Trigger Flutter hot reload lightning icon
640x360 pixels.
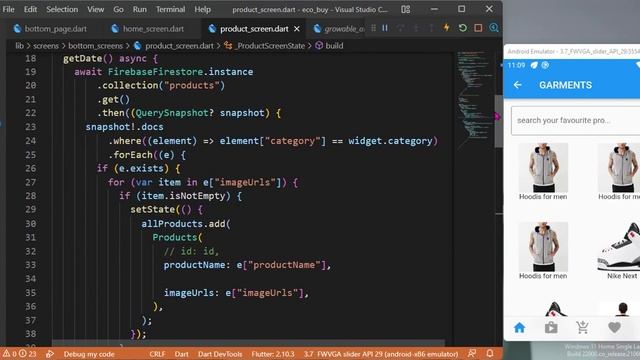447,27
